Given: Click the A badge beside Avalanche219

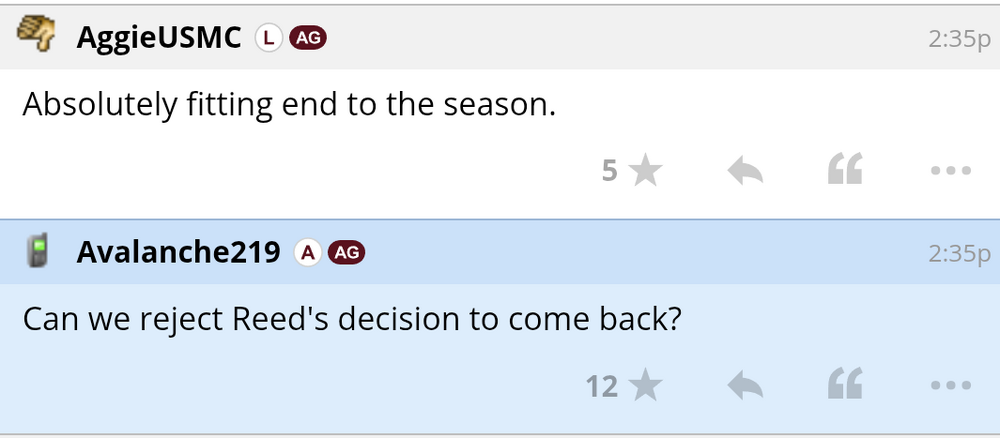Looking at the screenshot, I should click(x=307, y=253).
